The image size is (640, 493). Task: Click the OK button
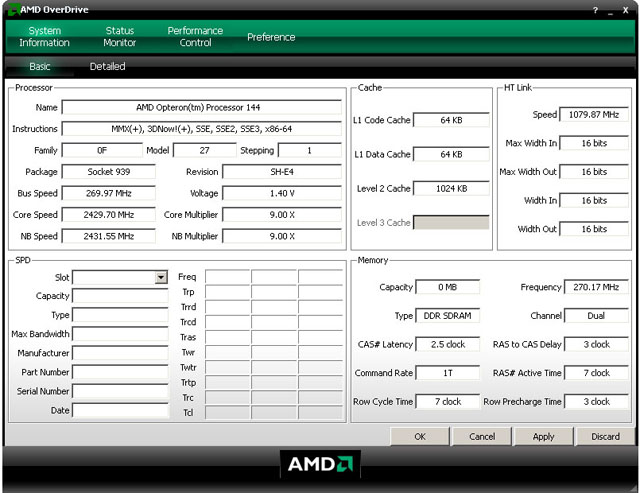[x=420, y=437]
